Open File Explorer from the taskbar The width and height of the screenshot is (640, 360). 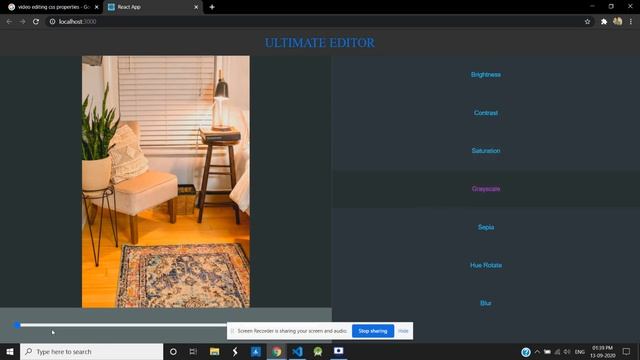pos(214,351)
